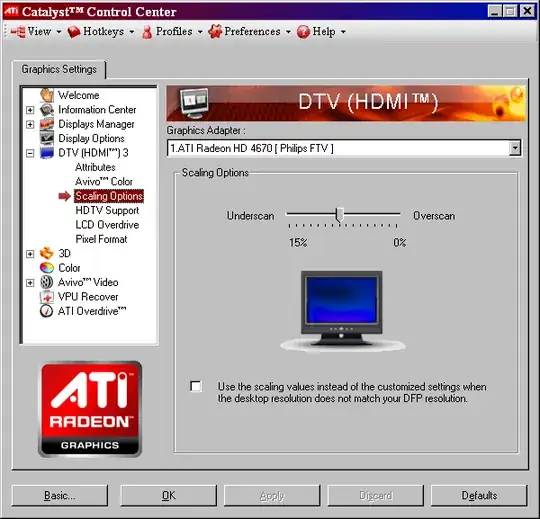Viewport: 540px width, 519px height.
Task: Click the ATI Overdrive label
Action: click(x=92, y=311)
